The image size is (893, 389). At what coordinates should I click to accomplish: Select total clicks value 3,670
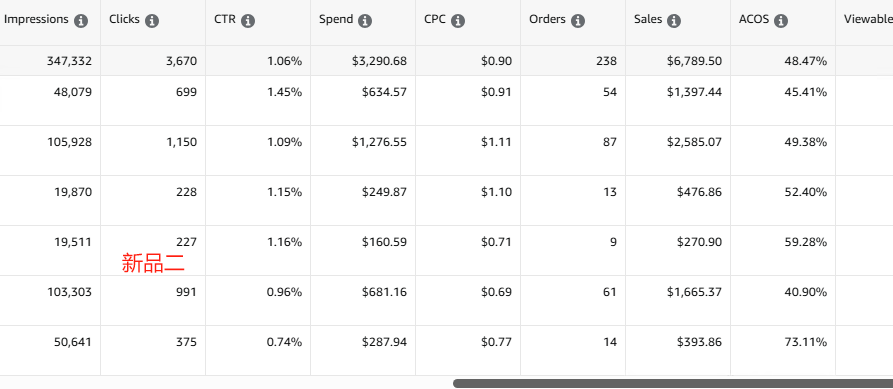182,61
